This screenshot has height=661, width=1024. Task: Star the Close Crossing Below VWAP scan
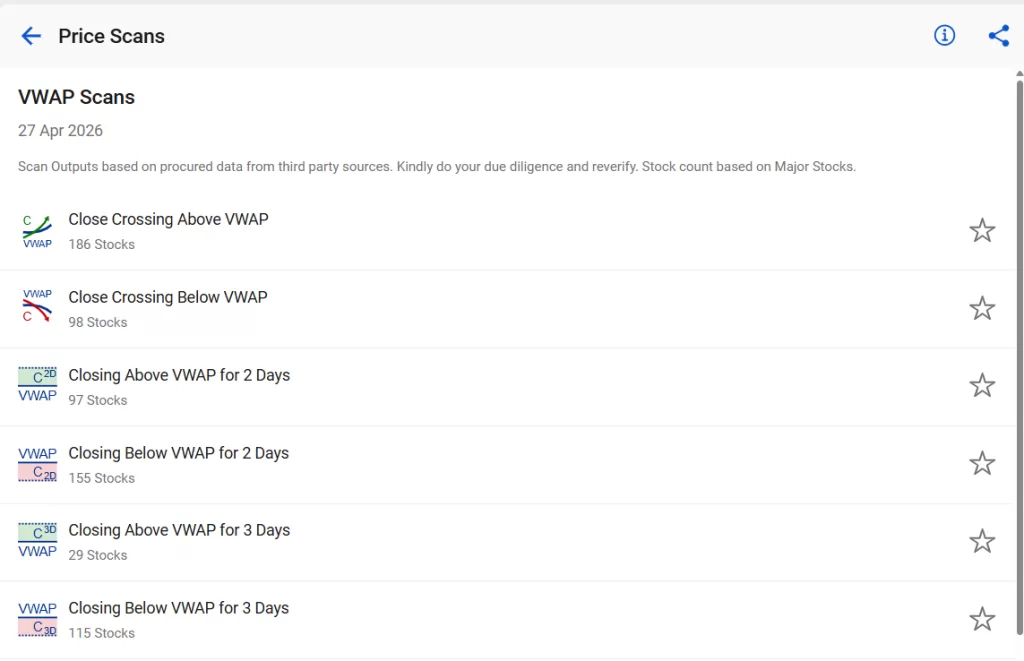[x=982, y=308]
